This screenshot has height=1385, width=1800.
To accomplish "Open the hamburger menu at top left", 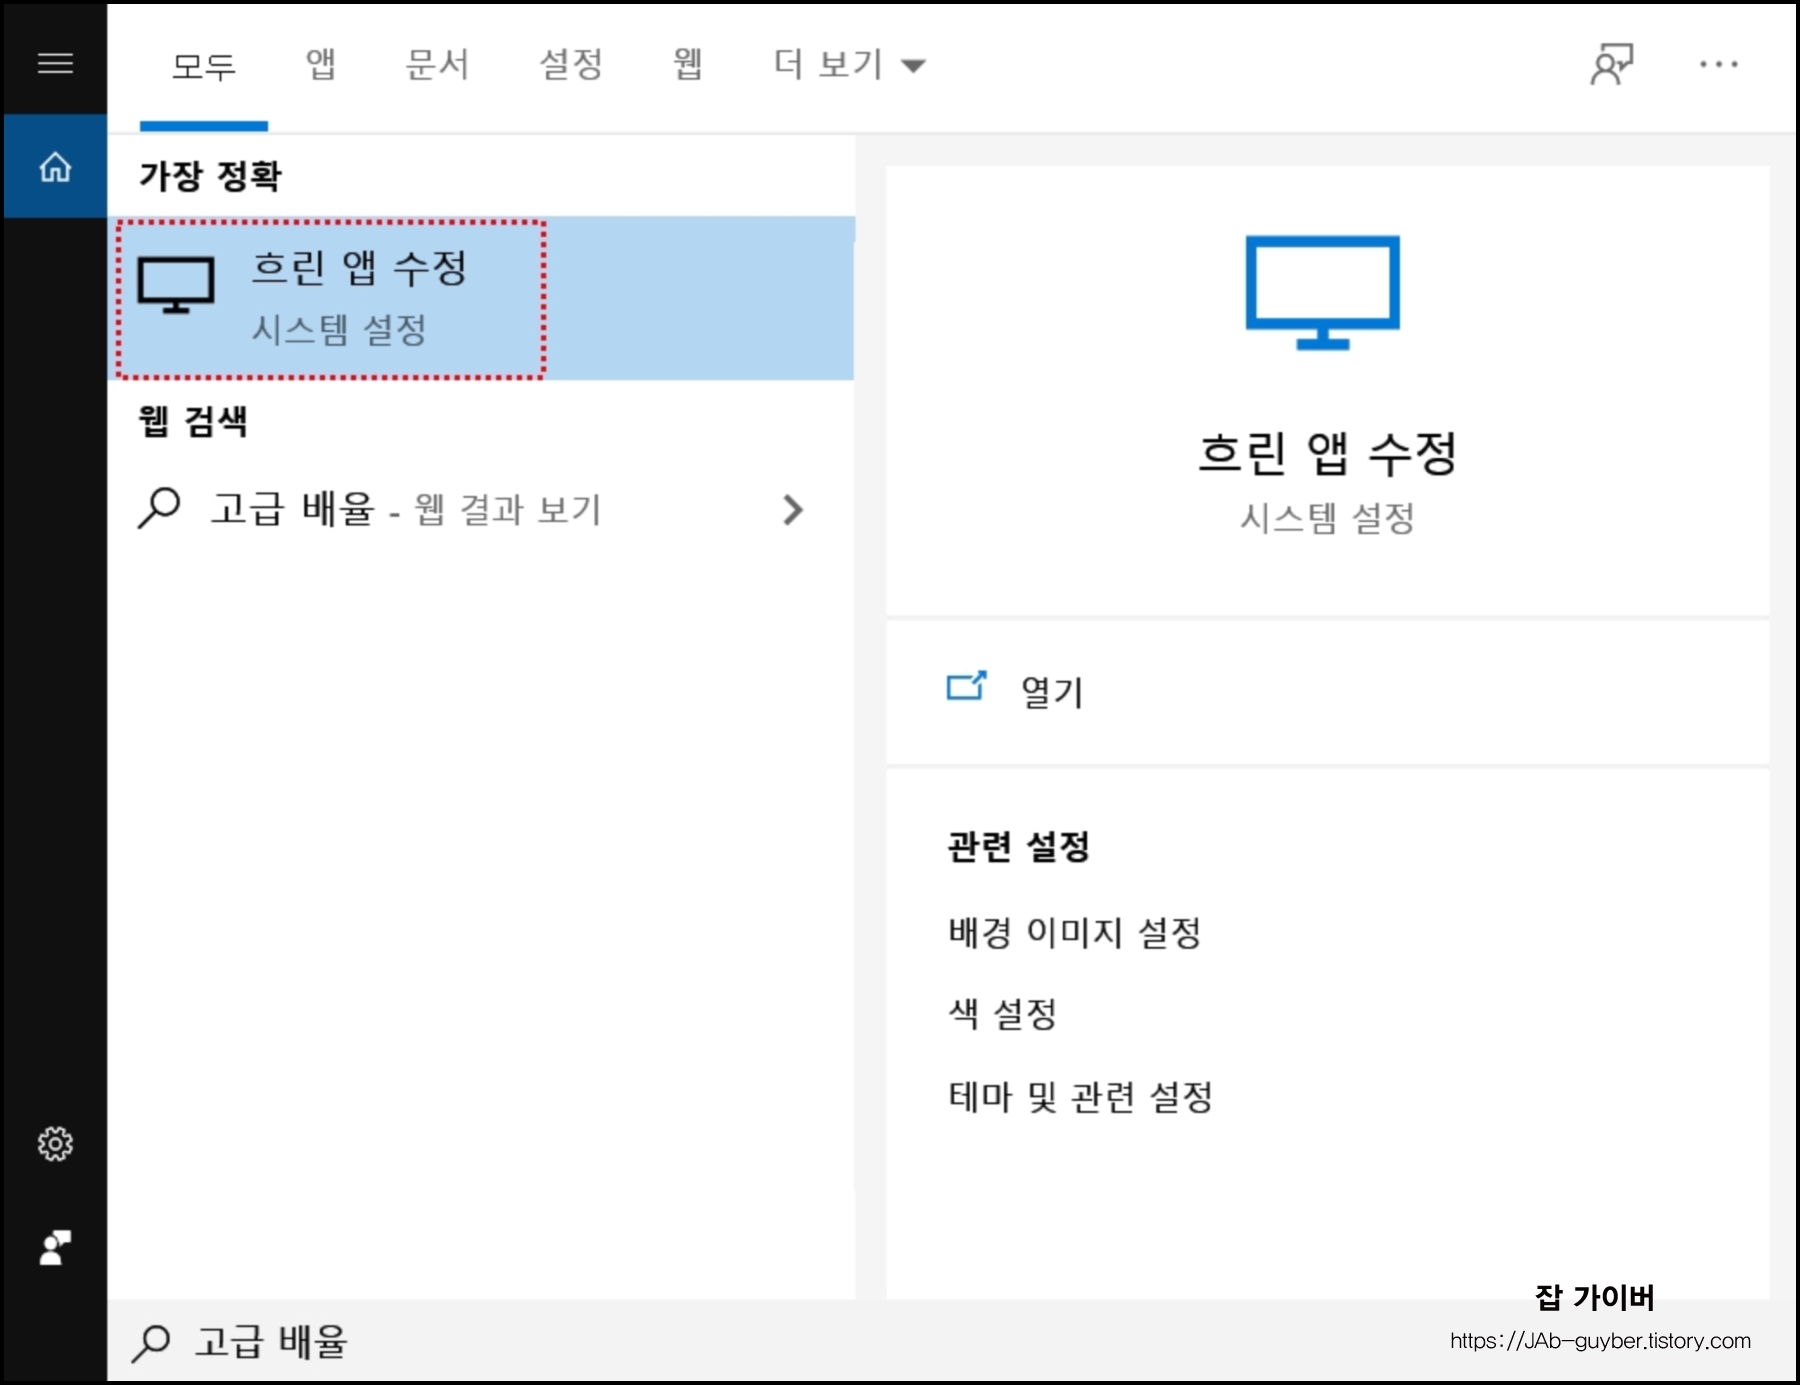I will (x=55, y=62).
